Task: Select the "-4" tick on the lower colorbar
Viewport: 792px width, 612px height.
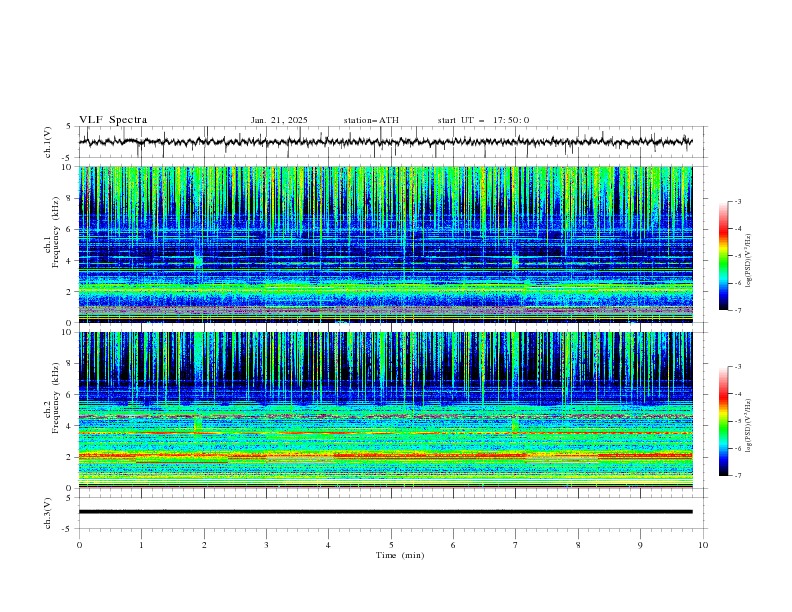Action: pos(737,394)
